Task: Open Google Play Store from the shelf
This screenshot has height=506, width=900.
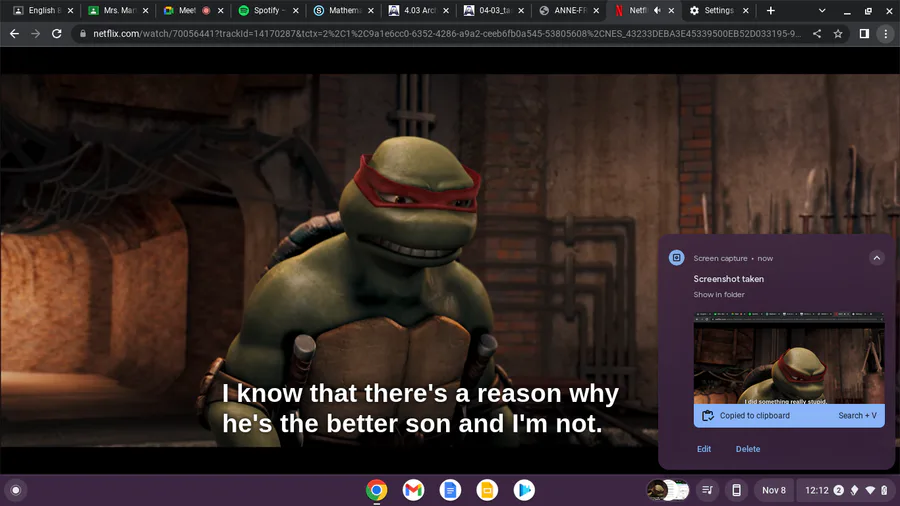Action: pyautogui.click(x=523, y=490)
